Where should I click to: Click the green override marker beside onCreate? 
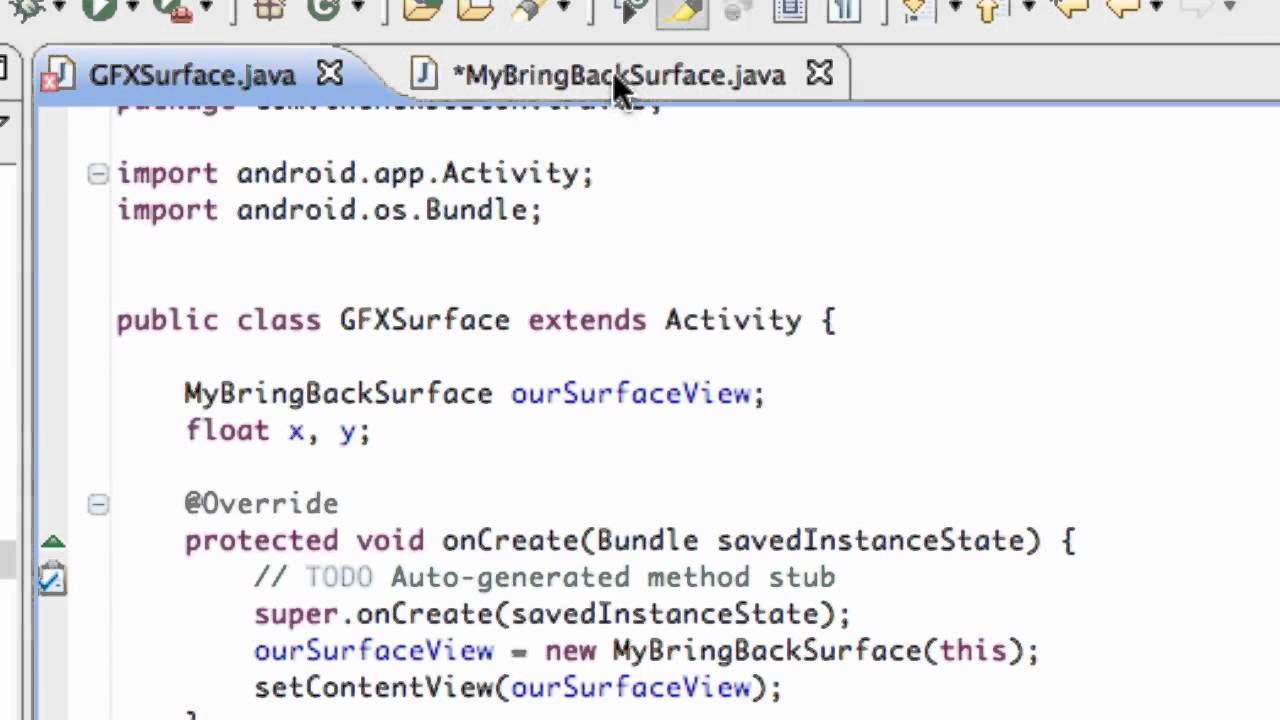pyautogui.click(x=53, y=541)
